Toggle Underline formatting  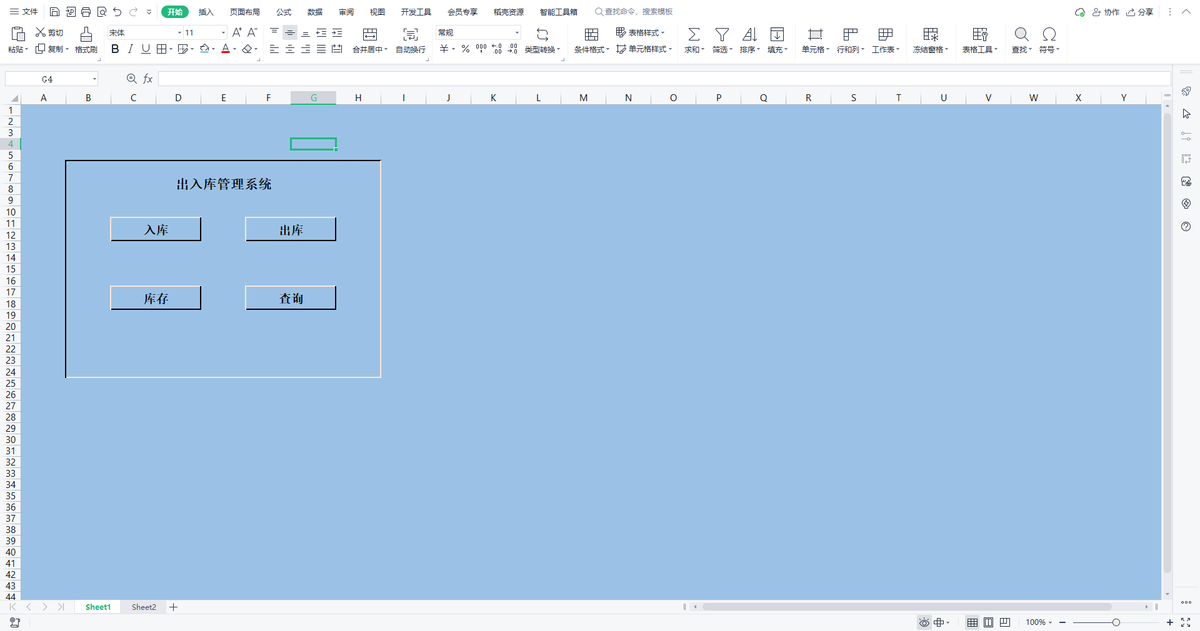coord(146,48)
